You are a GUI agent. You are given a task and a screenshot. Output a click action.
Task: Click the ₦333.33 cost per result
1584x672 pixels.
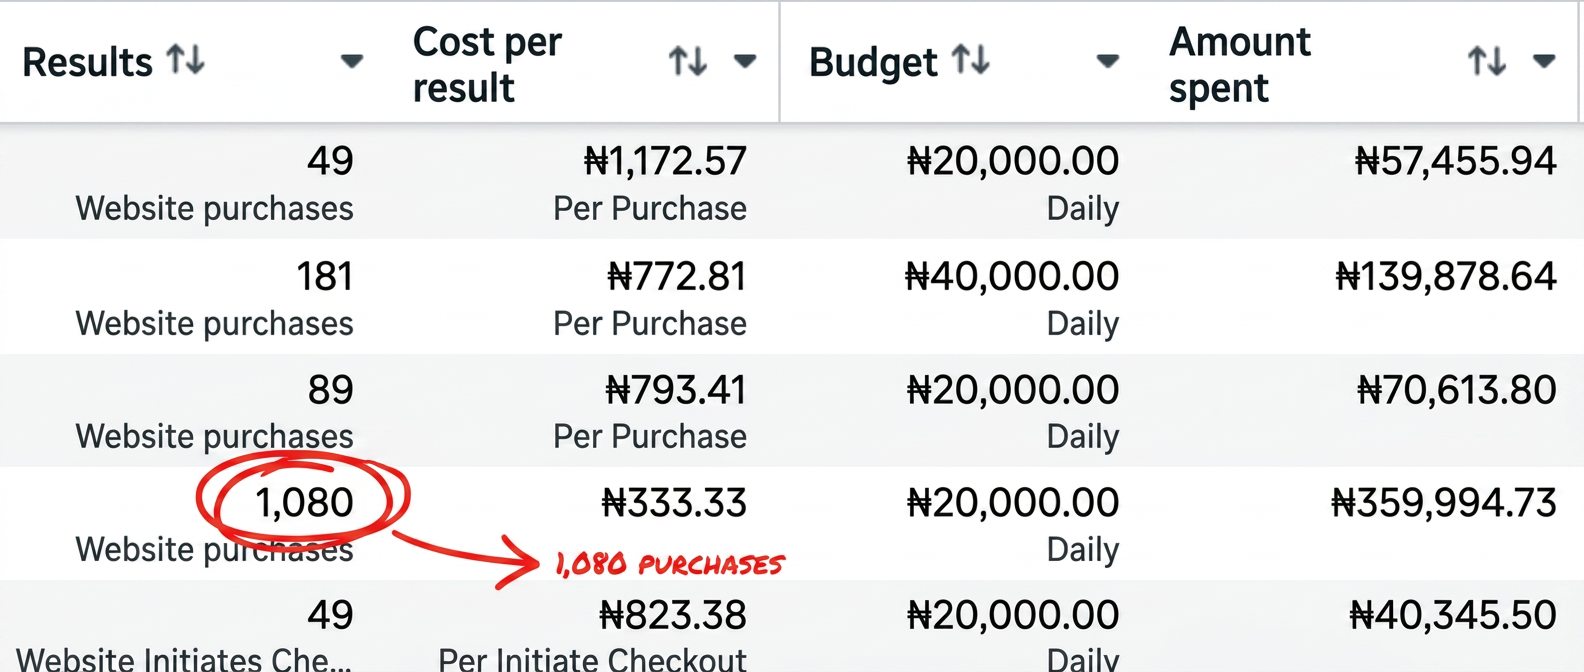coord(674,502)
